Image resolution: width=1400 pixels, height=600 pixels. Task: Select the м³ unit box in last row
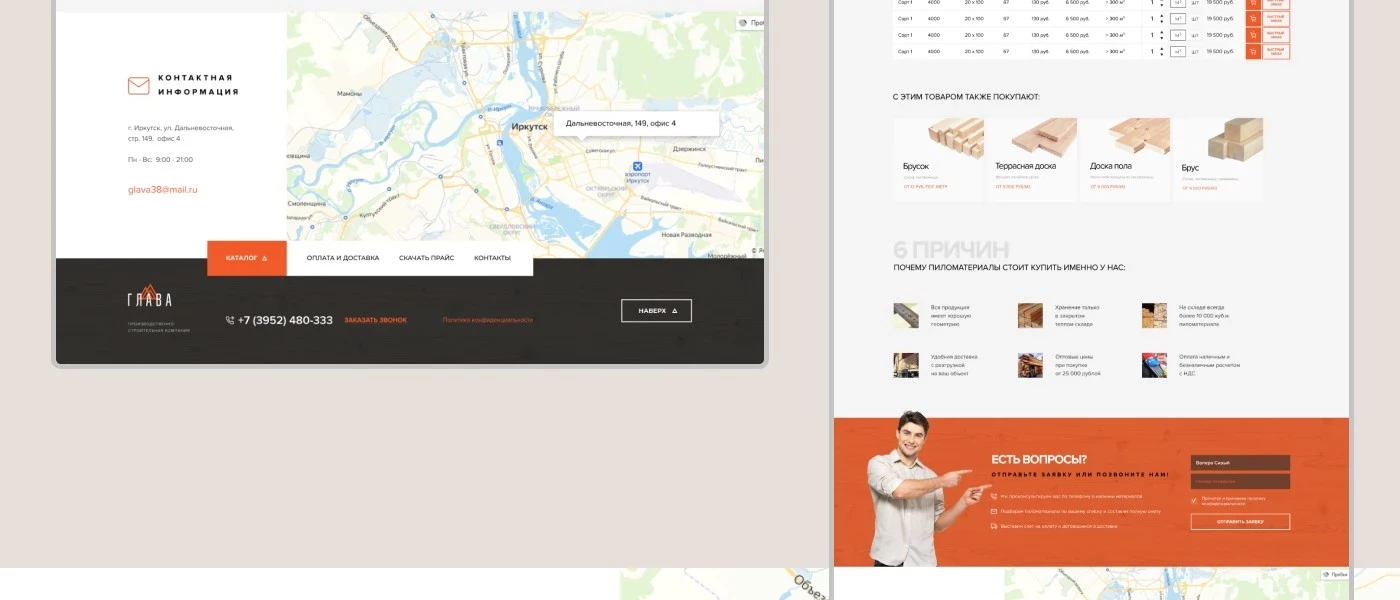(1178, 51)
